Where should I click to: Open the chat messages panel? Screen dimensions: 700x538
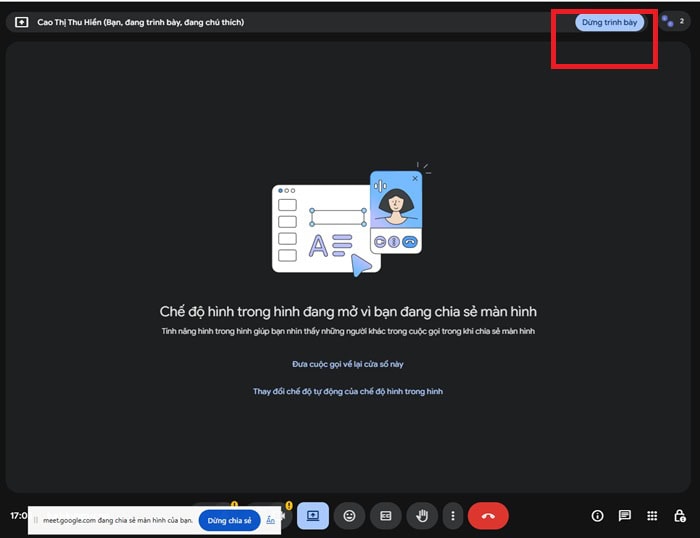coord(625,516)
